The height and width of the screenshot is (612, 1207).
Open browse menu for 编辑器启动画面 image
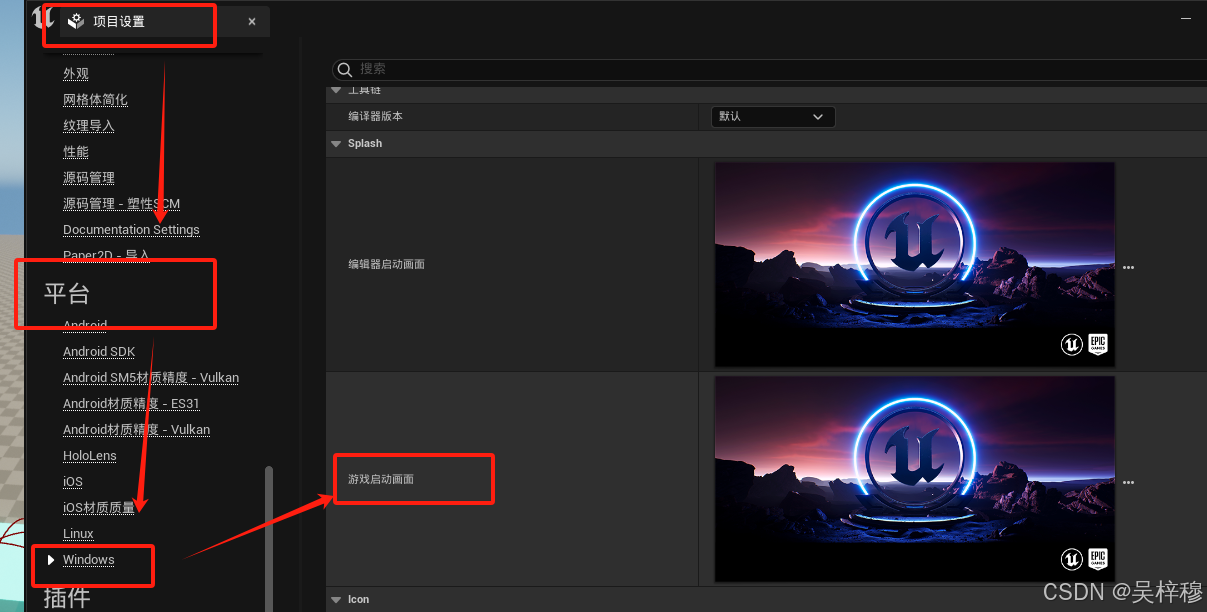pos(1128,268)
